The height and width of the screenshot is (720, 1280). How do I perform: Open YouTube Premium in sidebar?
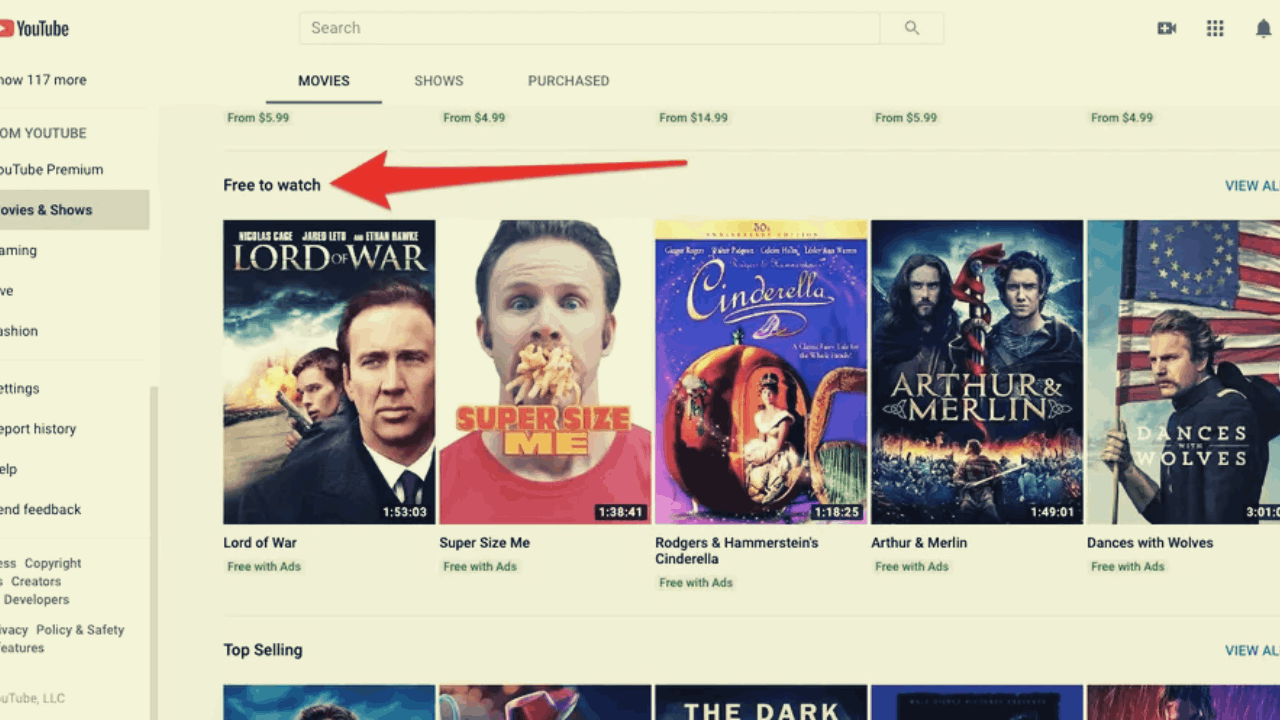pos(51,170)
